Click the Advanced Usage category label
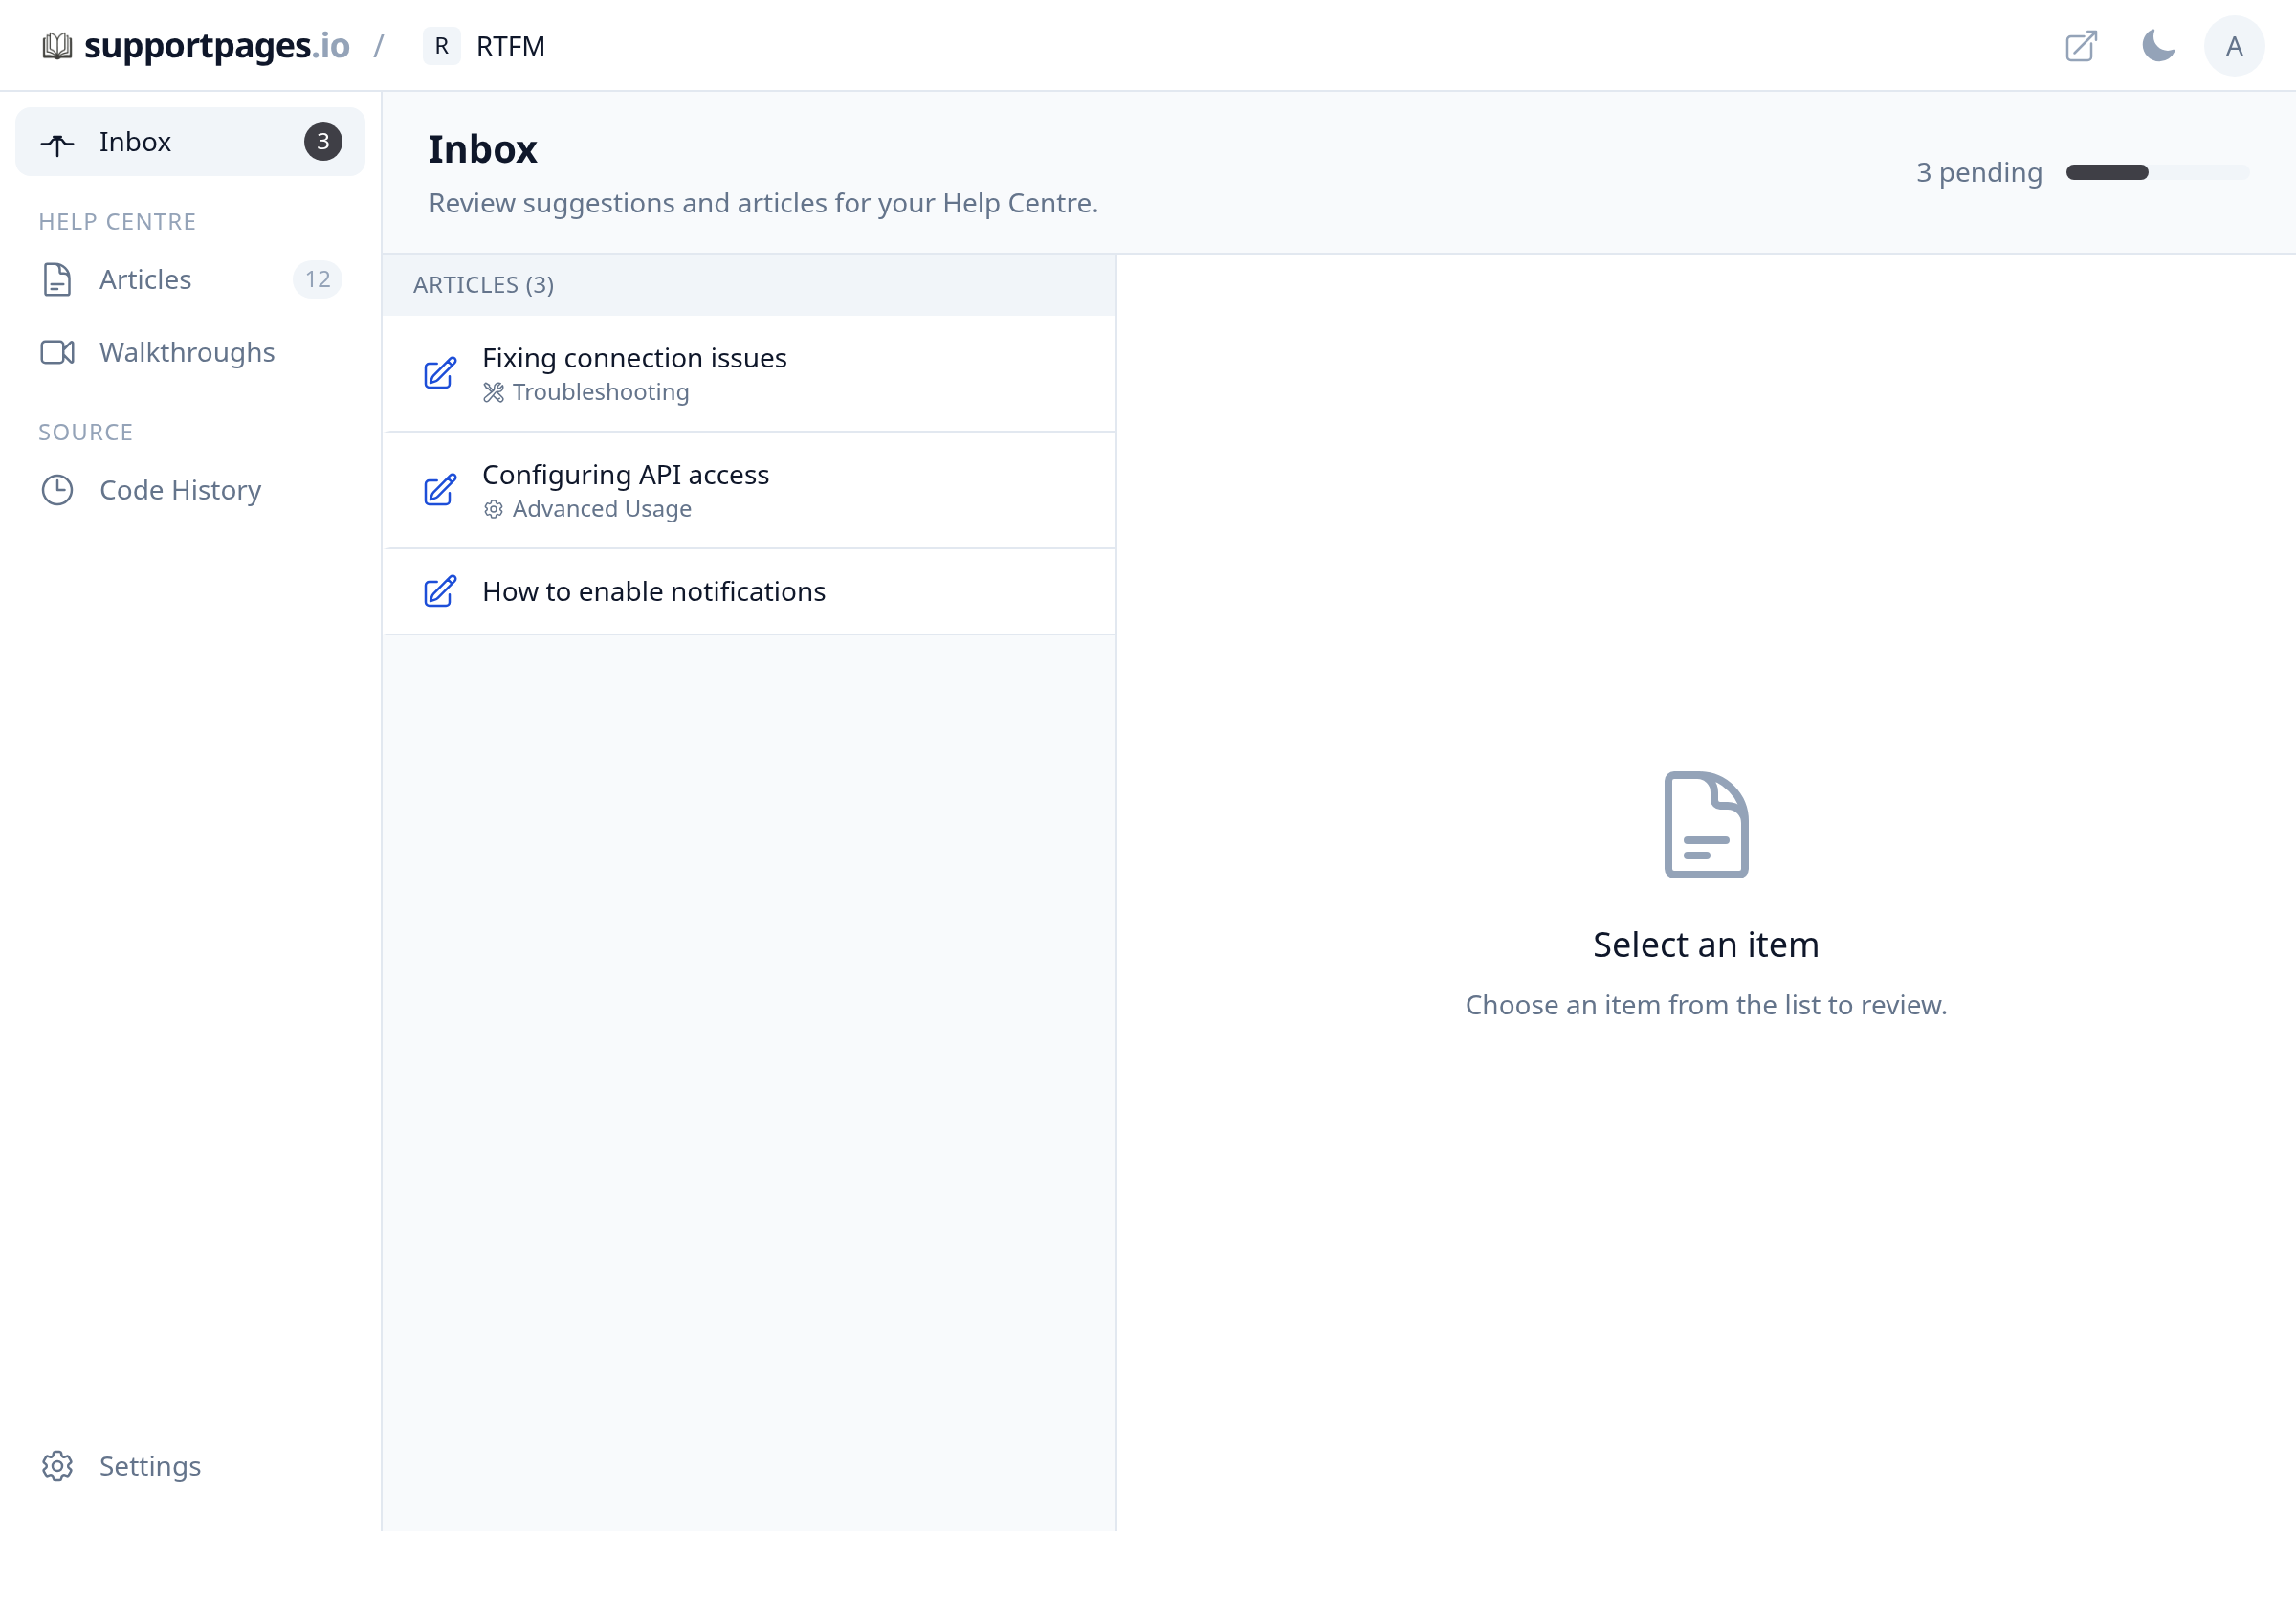 602,510
